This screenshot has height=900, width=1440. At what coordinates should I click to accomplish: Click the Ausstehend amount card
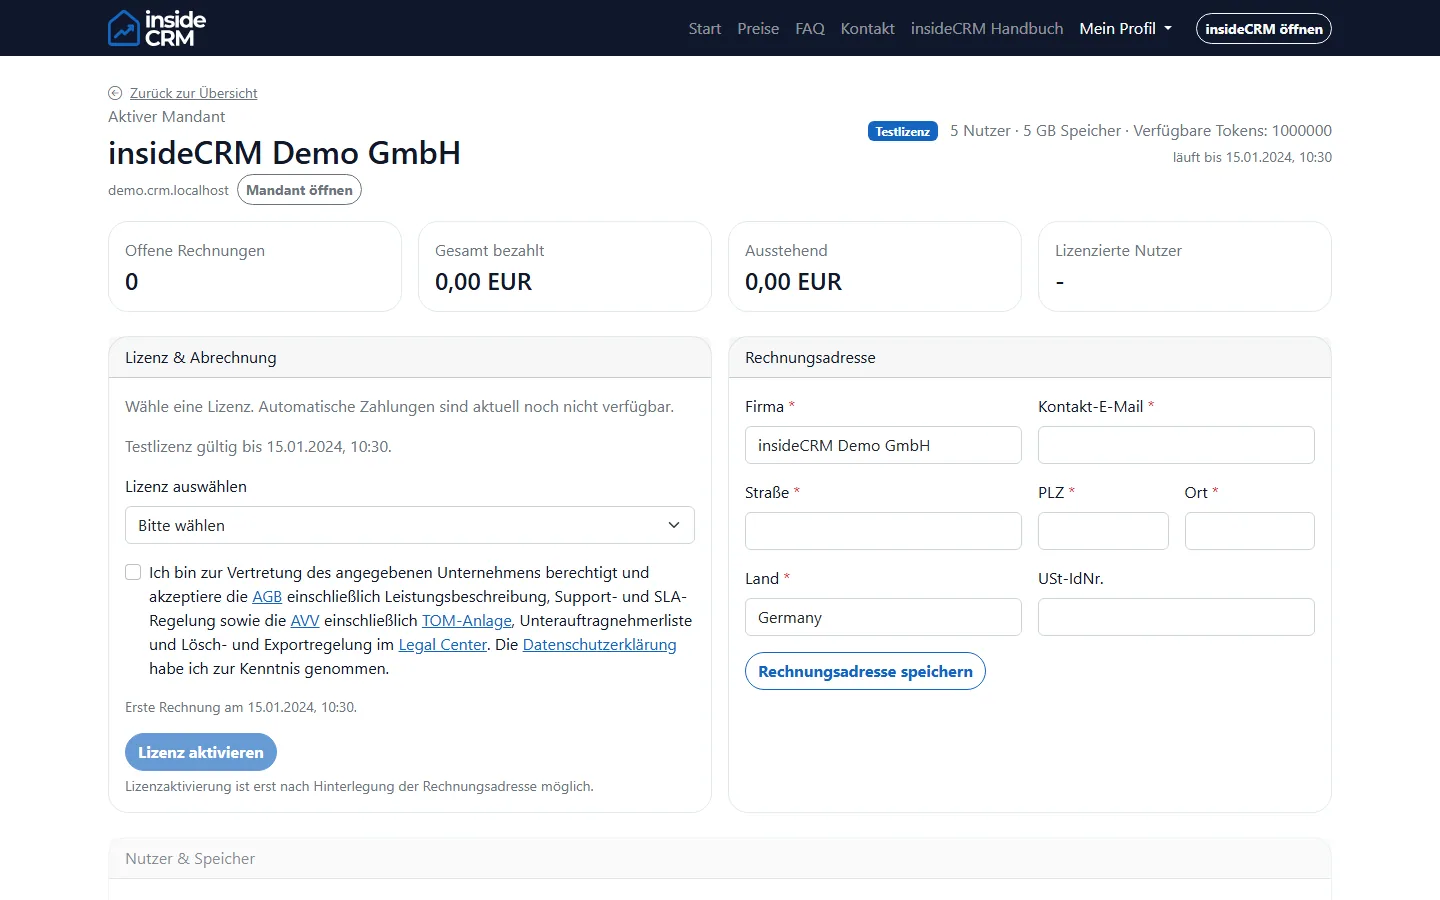point(875,266)
